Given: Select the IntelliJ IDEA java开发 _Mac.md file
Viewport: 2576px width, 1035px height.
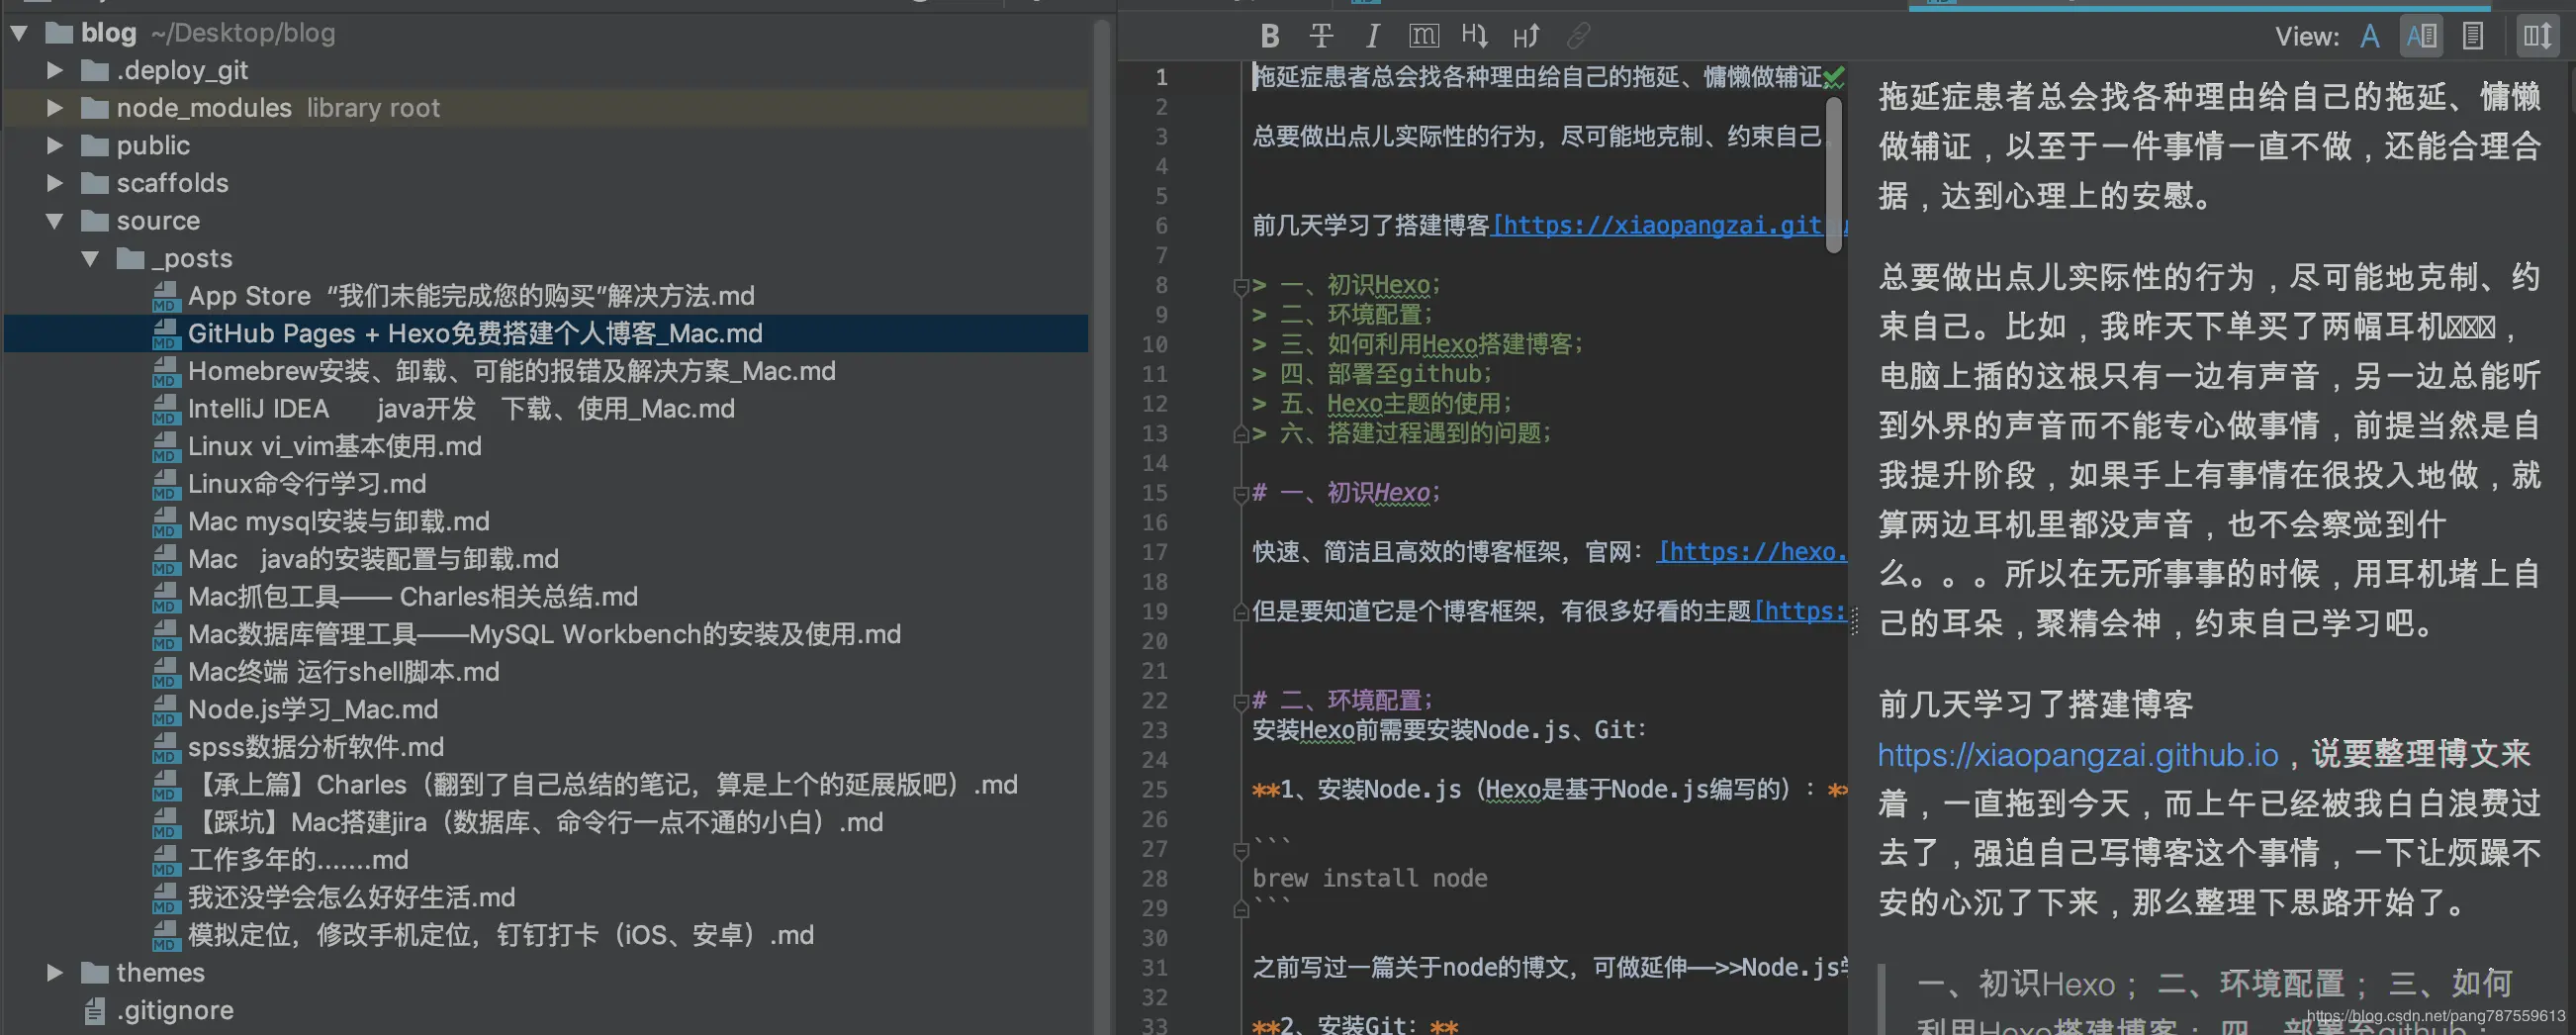Looking at the screenshot, I should click(461, 409).
